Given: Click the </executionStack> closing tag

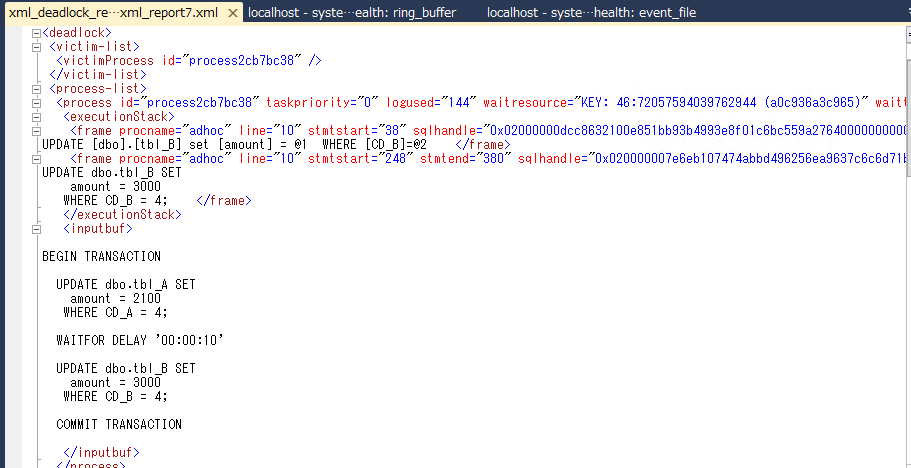Looking at the screenshot, I should click(123, 214).
